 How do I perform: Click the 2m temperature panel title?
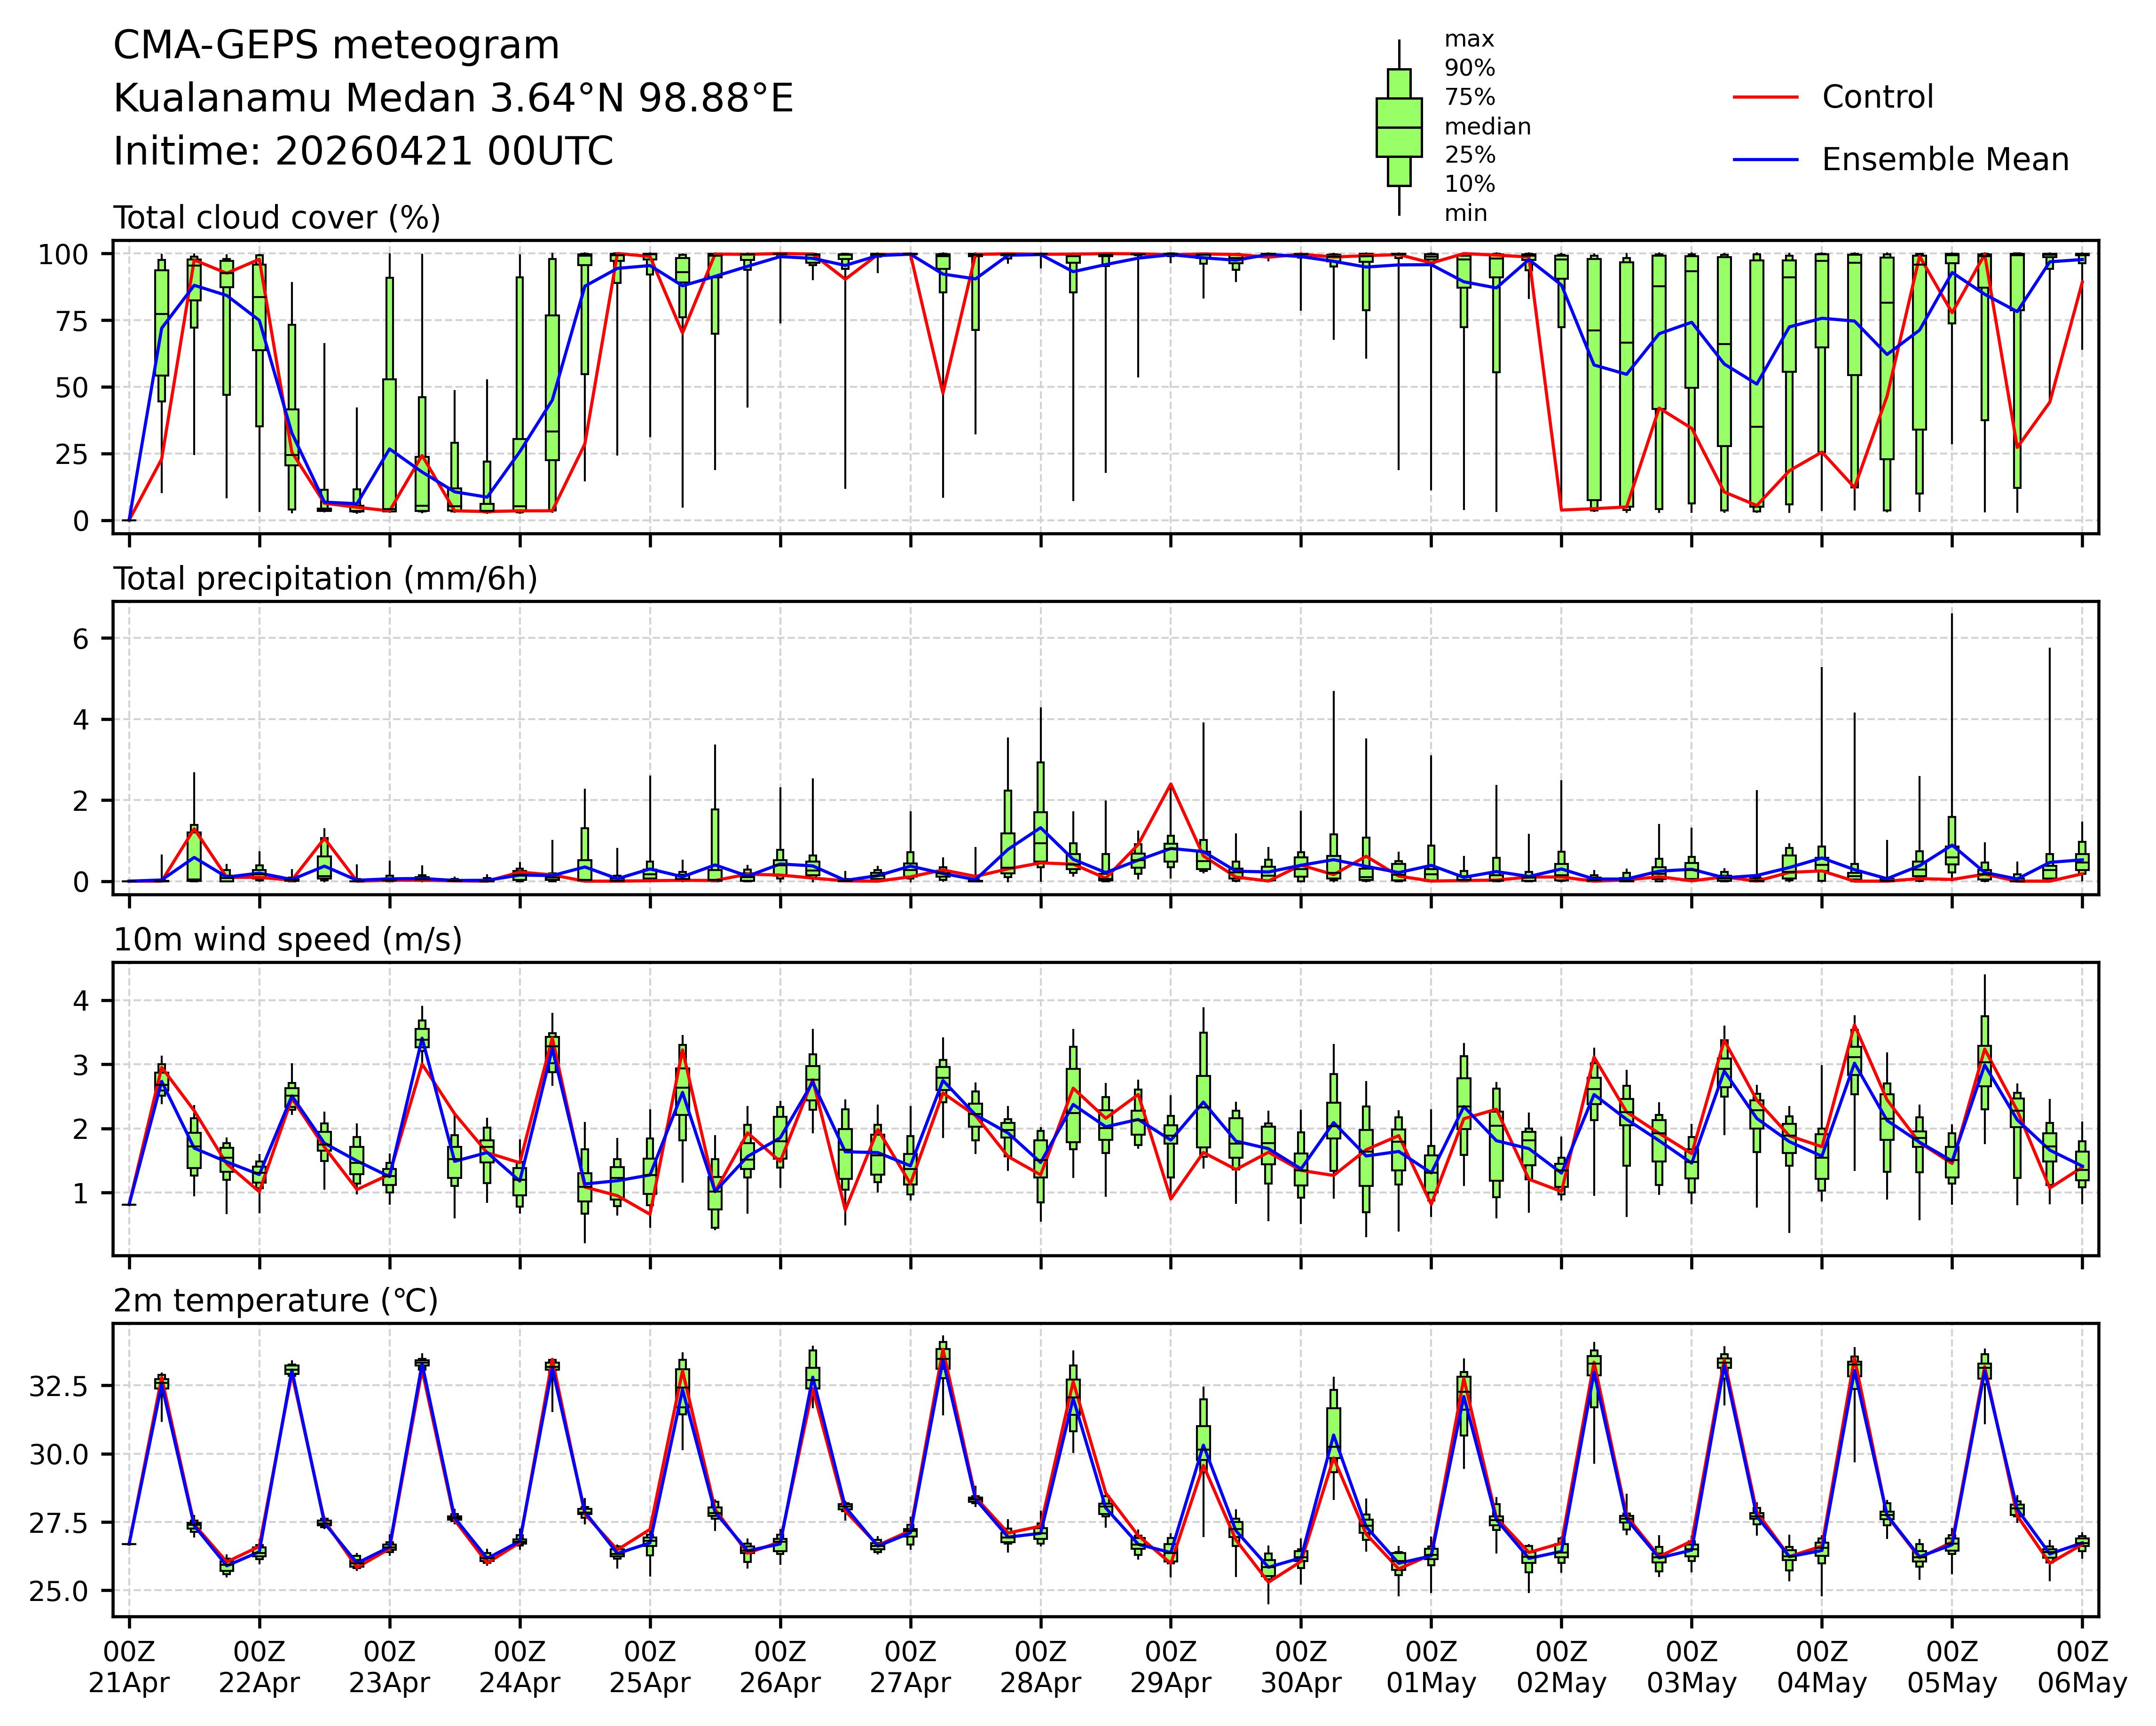[x=276, y=1301]
